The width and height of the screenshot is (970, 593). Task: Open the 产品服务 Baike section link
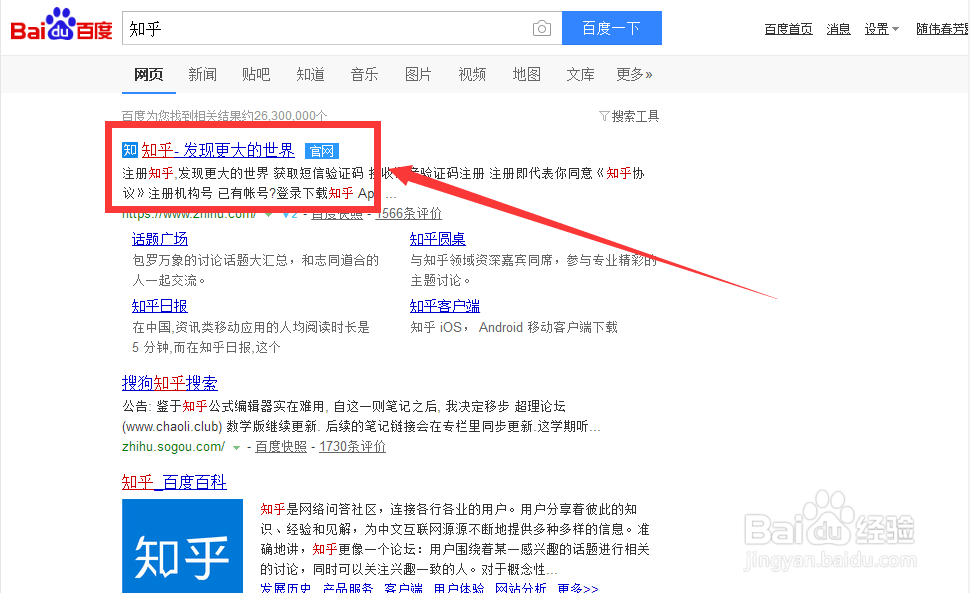click(348, 587)
